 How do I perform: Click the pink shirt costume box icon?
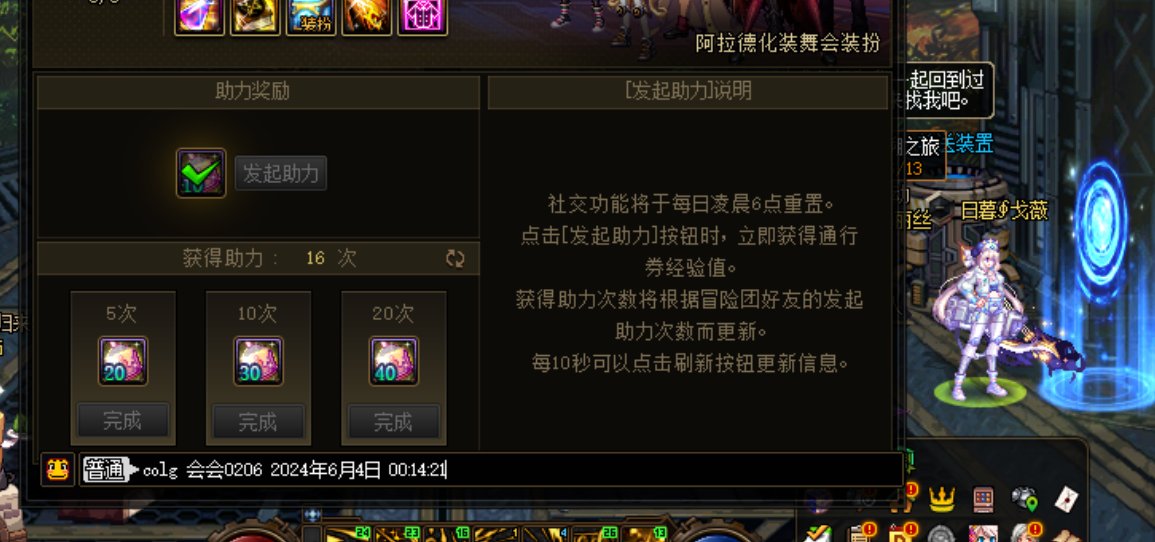(x=422, y=16)
